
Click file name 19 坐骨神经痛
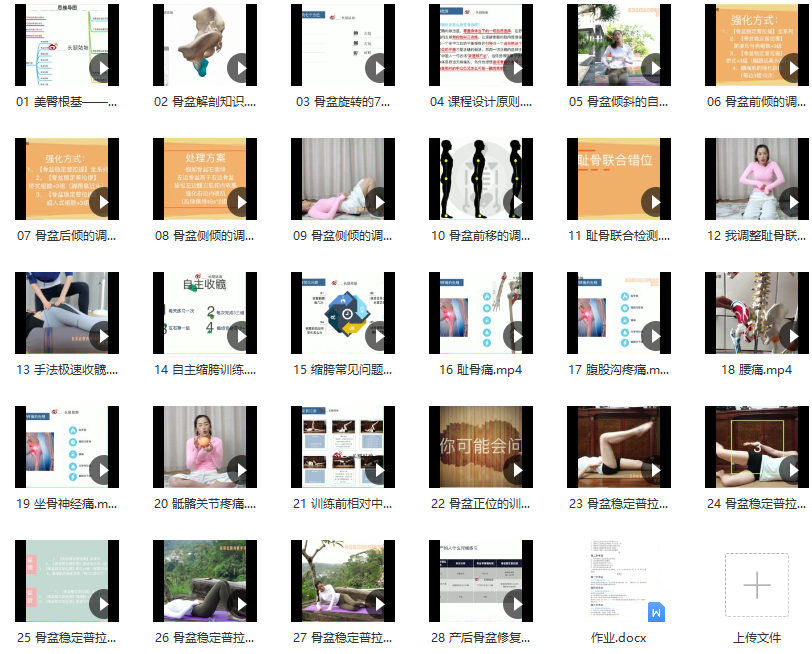(67, 504)
